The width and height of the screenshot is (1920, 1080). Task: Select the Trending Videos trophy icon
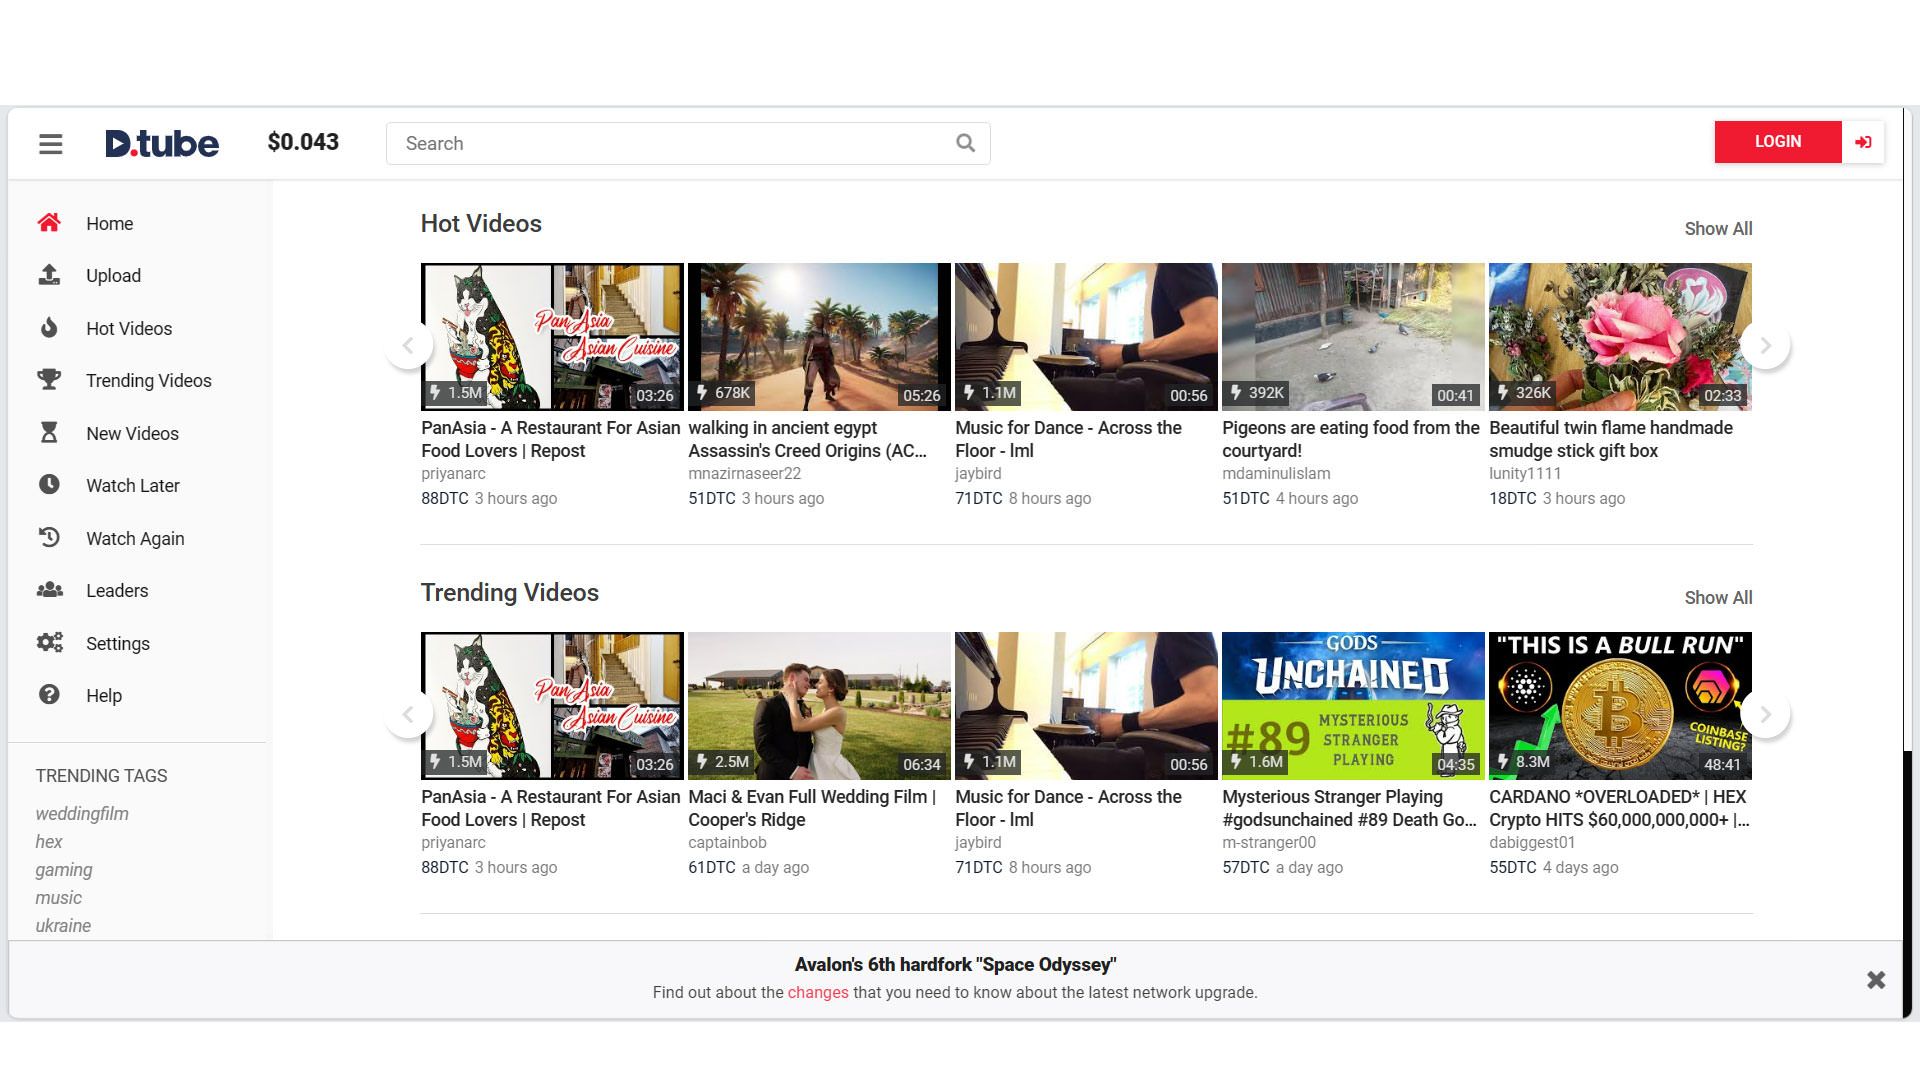pos(49,380)
